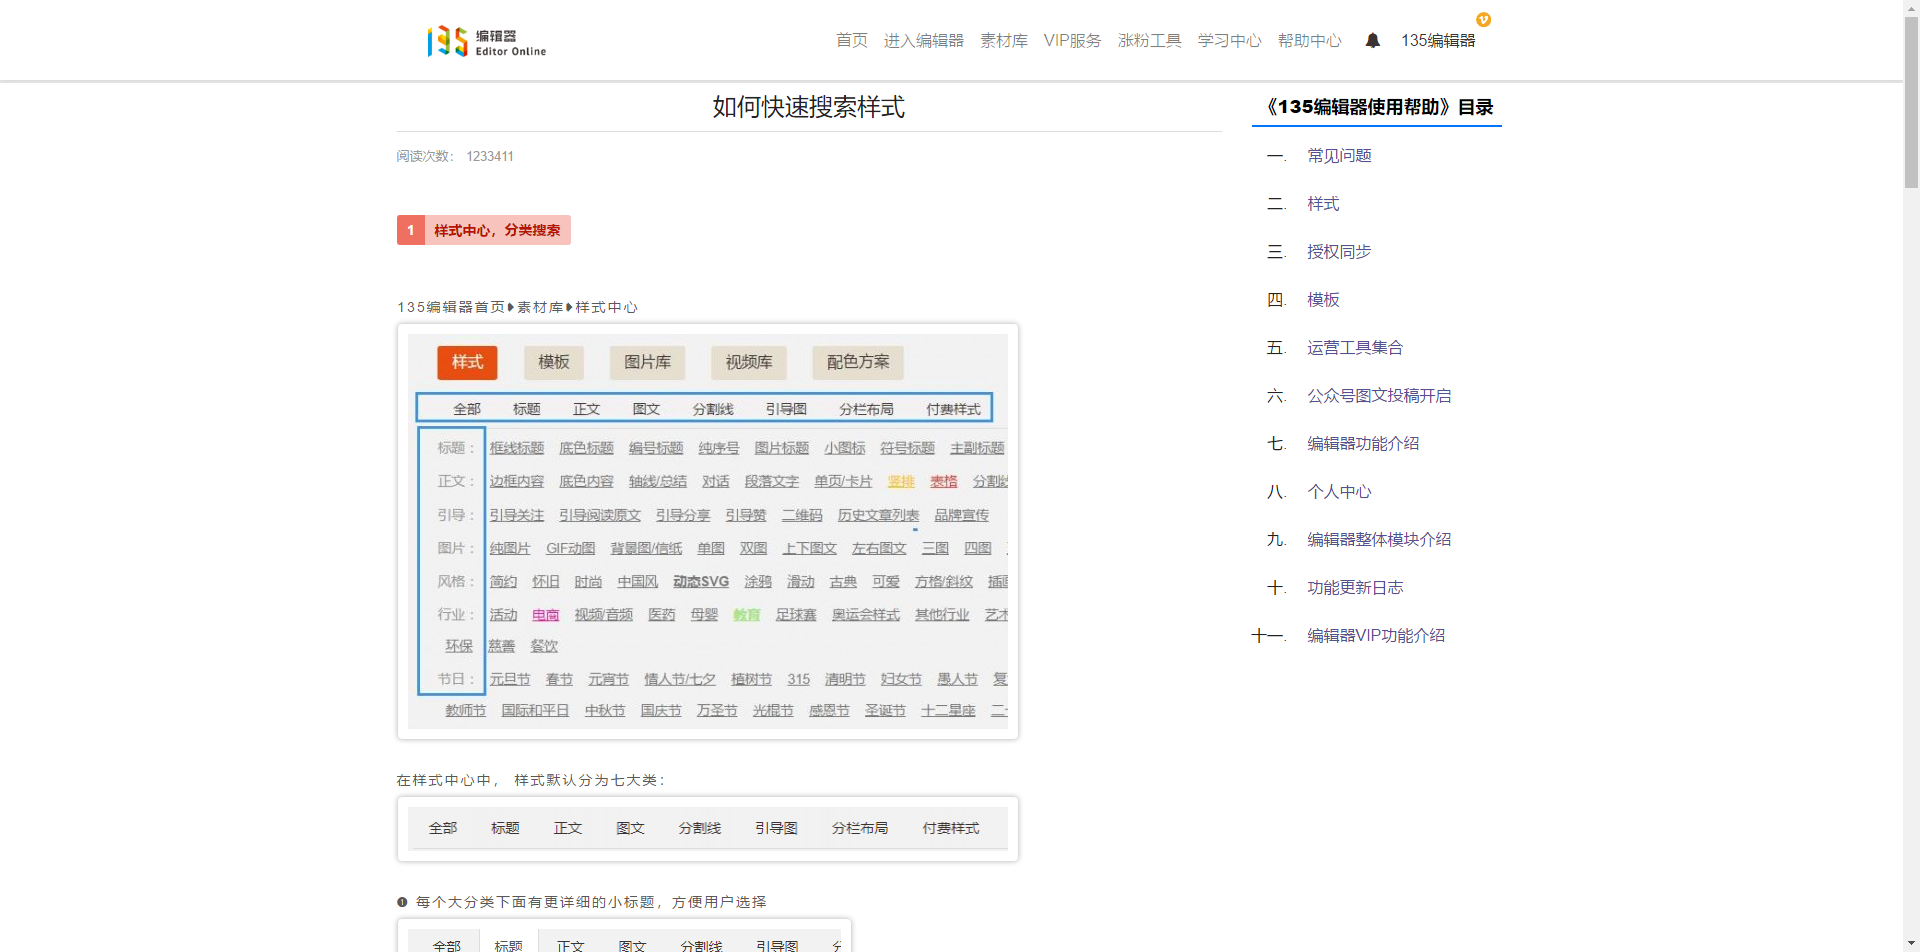Open the 涨粉工具 menu item
The image size is (1920, 952).
coord(1150,40)
